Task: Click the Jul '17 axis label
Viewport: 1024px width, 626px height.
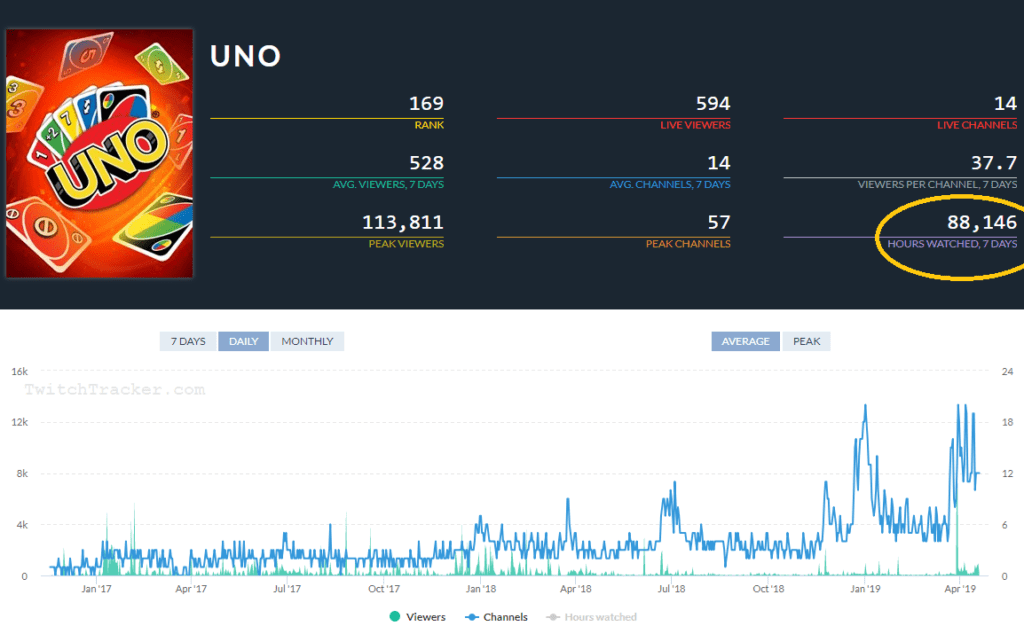Action: pos(287,589)
